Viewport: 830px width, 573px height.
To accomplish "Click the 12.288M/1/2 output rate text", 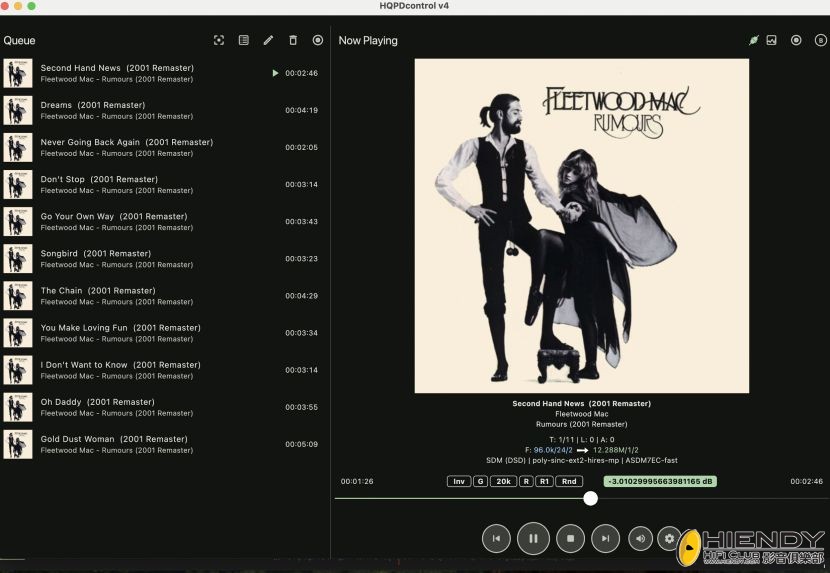I will click(616, 450).
